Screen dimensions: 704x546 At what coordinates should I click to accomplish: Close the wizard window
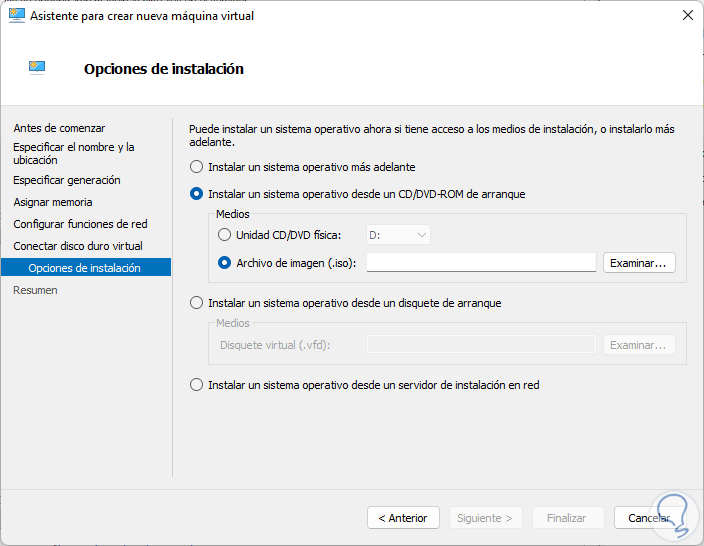pyautogui.click(x=687, y=16)
